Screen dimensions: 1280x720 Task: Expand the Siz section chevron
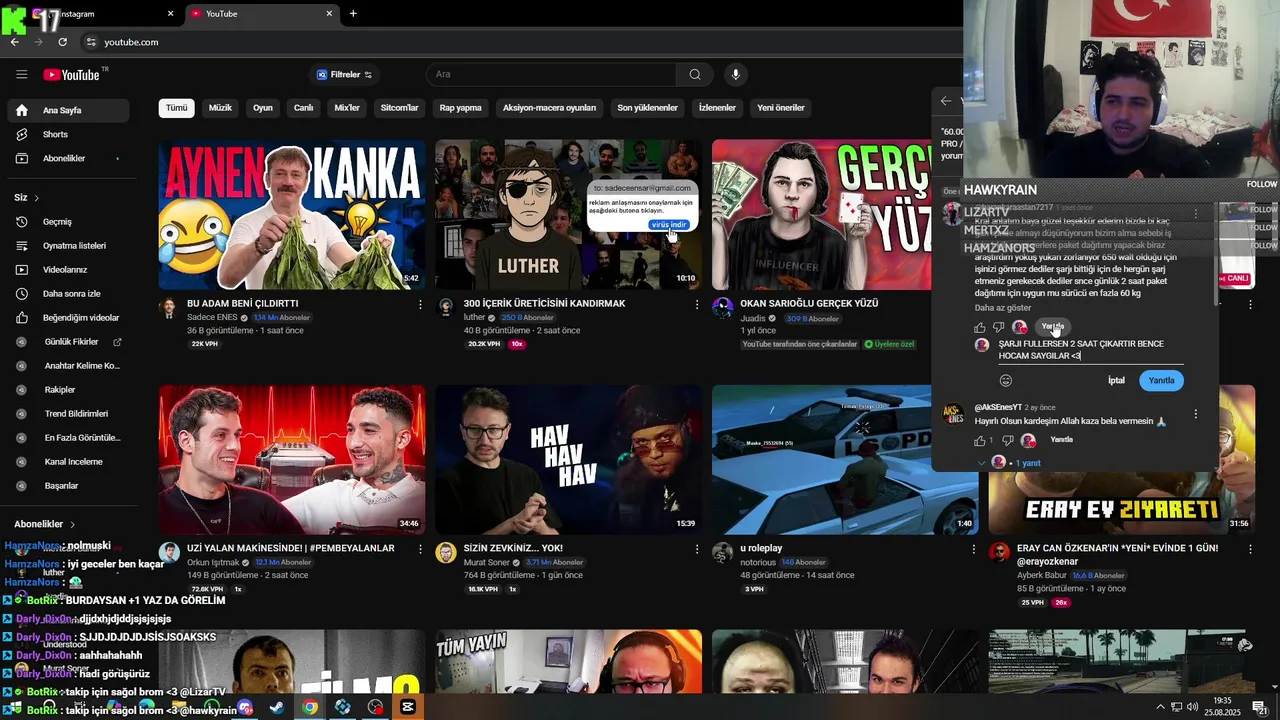pyautogui.click(x=37, y=198)
